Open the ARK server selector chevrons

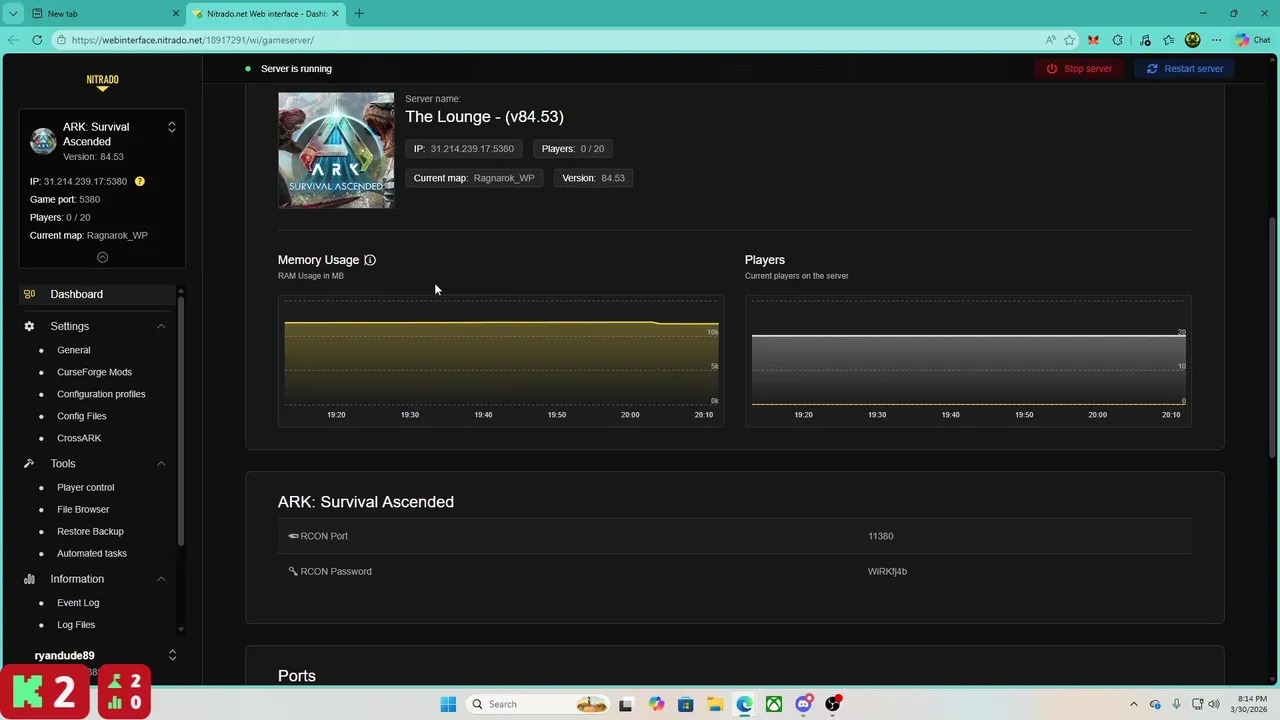point(172,127)
